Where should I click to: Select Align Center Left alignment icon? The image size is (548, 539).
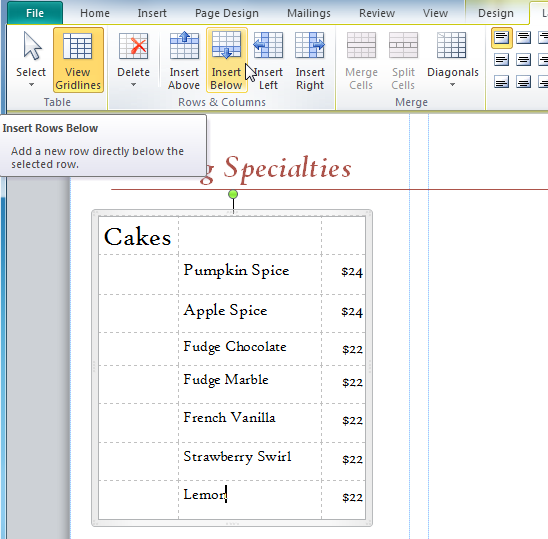coord(502,60)
